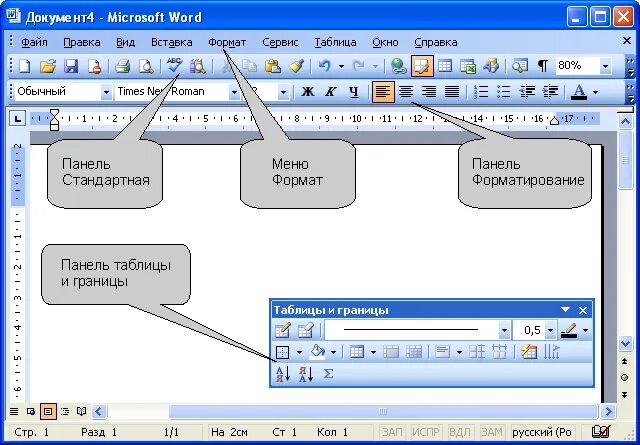Open undo history dropdown arrow

[x=341, y=66]
